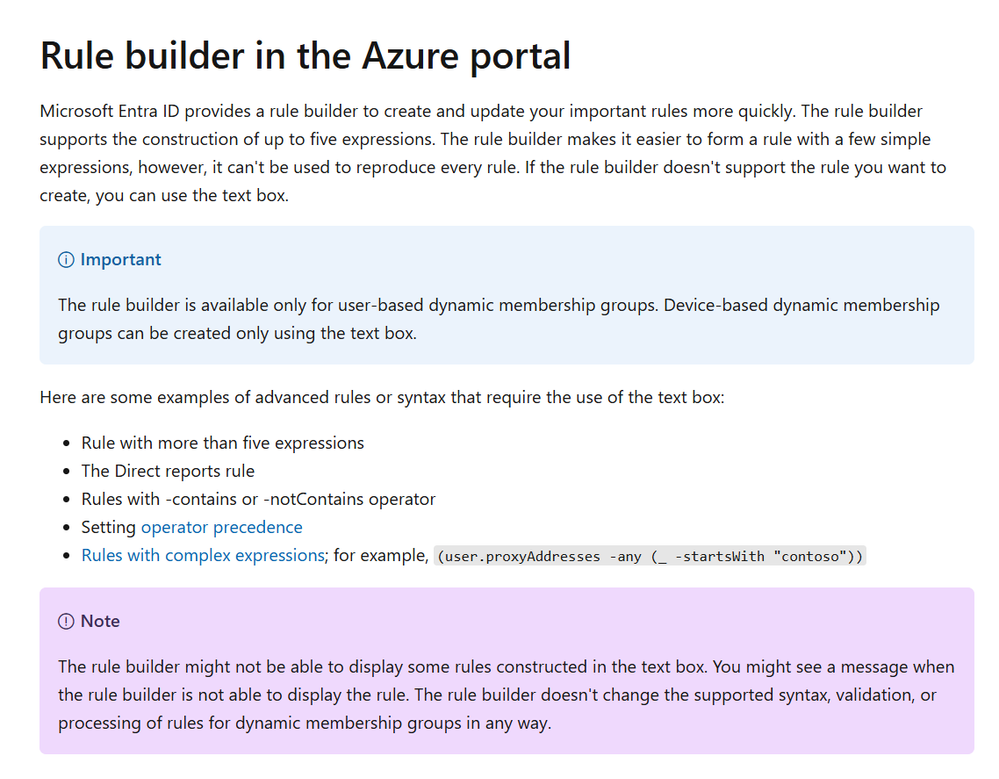This screenshot has height=779, width=999.
Task: Click the -contains or -notContains operator bullet
Action: click(x=258, y=499)
